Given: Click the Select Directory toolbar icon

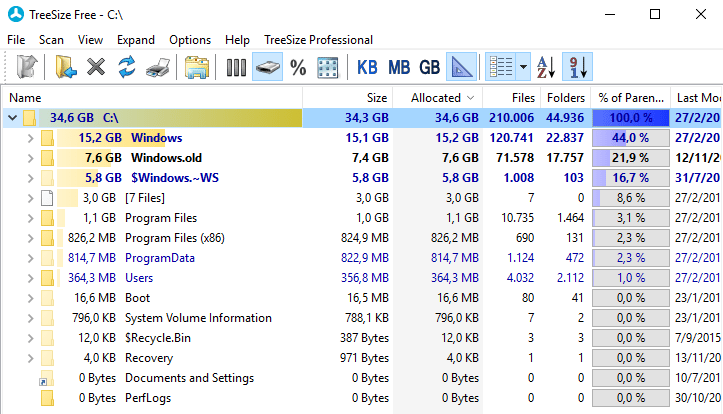Looking at the screenshot, I should 27,67.
